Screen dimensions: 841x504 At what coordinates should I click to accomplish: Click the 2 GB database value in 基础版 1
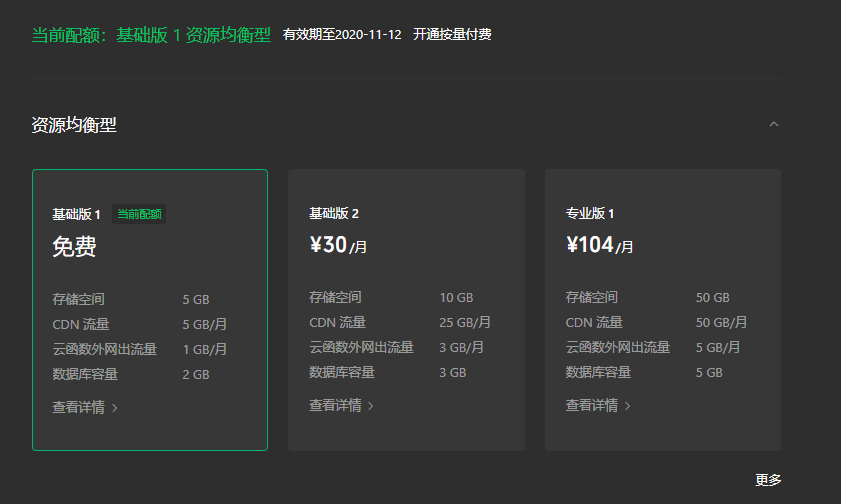pos(196,375)
